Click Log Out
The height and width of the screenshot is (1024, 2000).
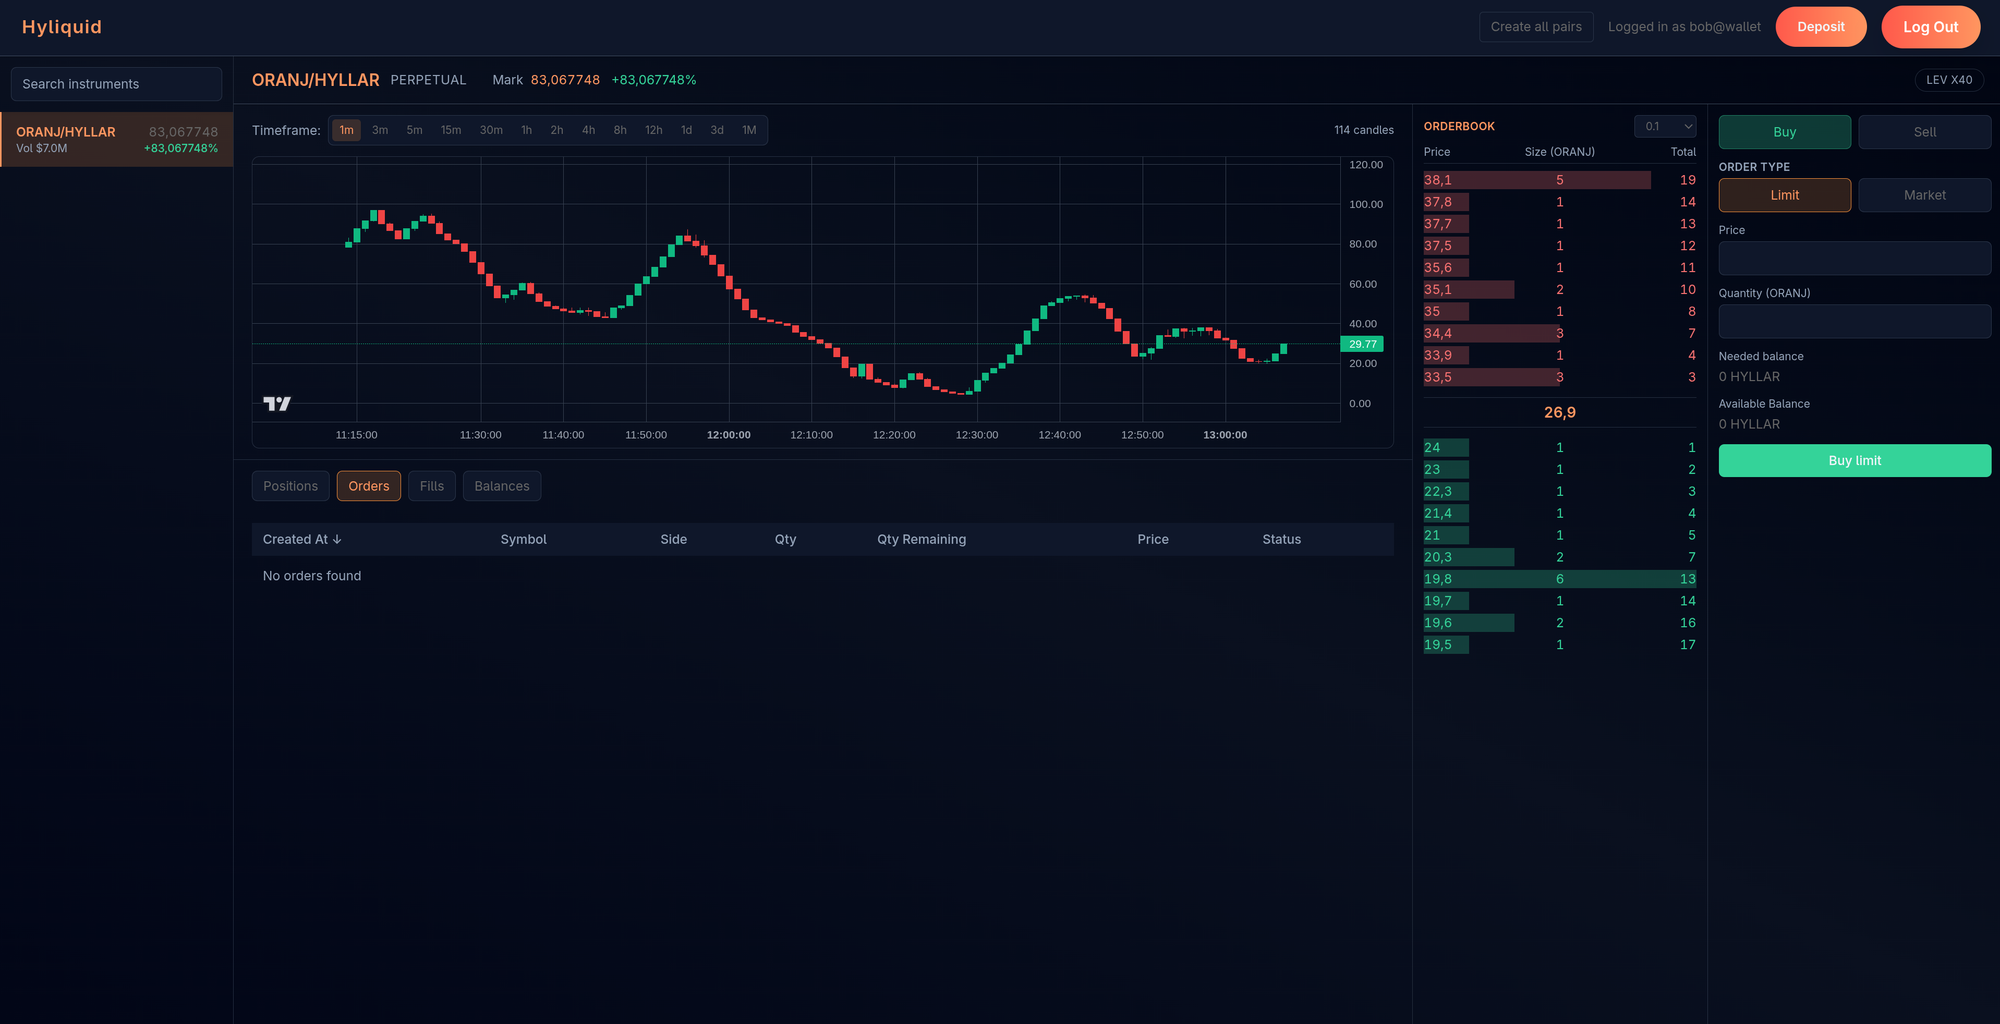[1930, 26]
